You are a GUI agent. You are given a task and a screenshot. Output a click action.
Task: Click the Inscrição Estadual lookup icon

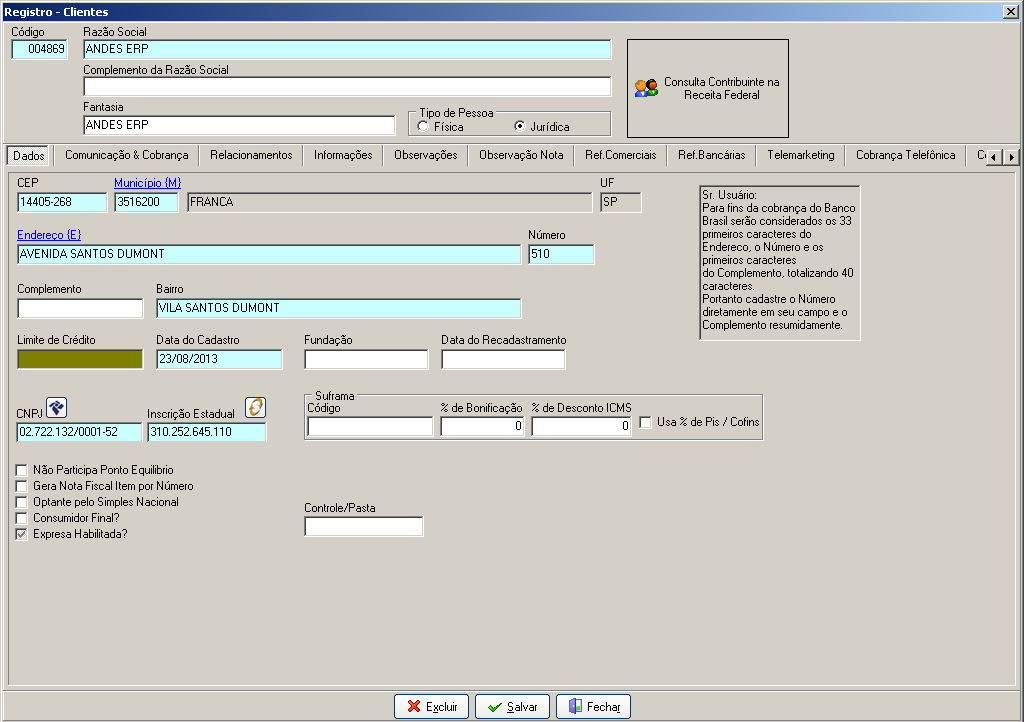(x=256, y=407)
